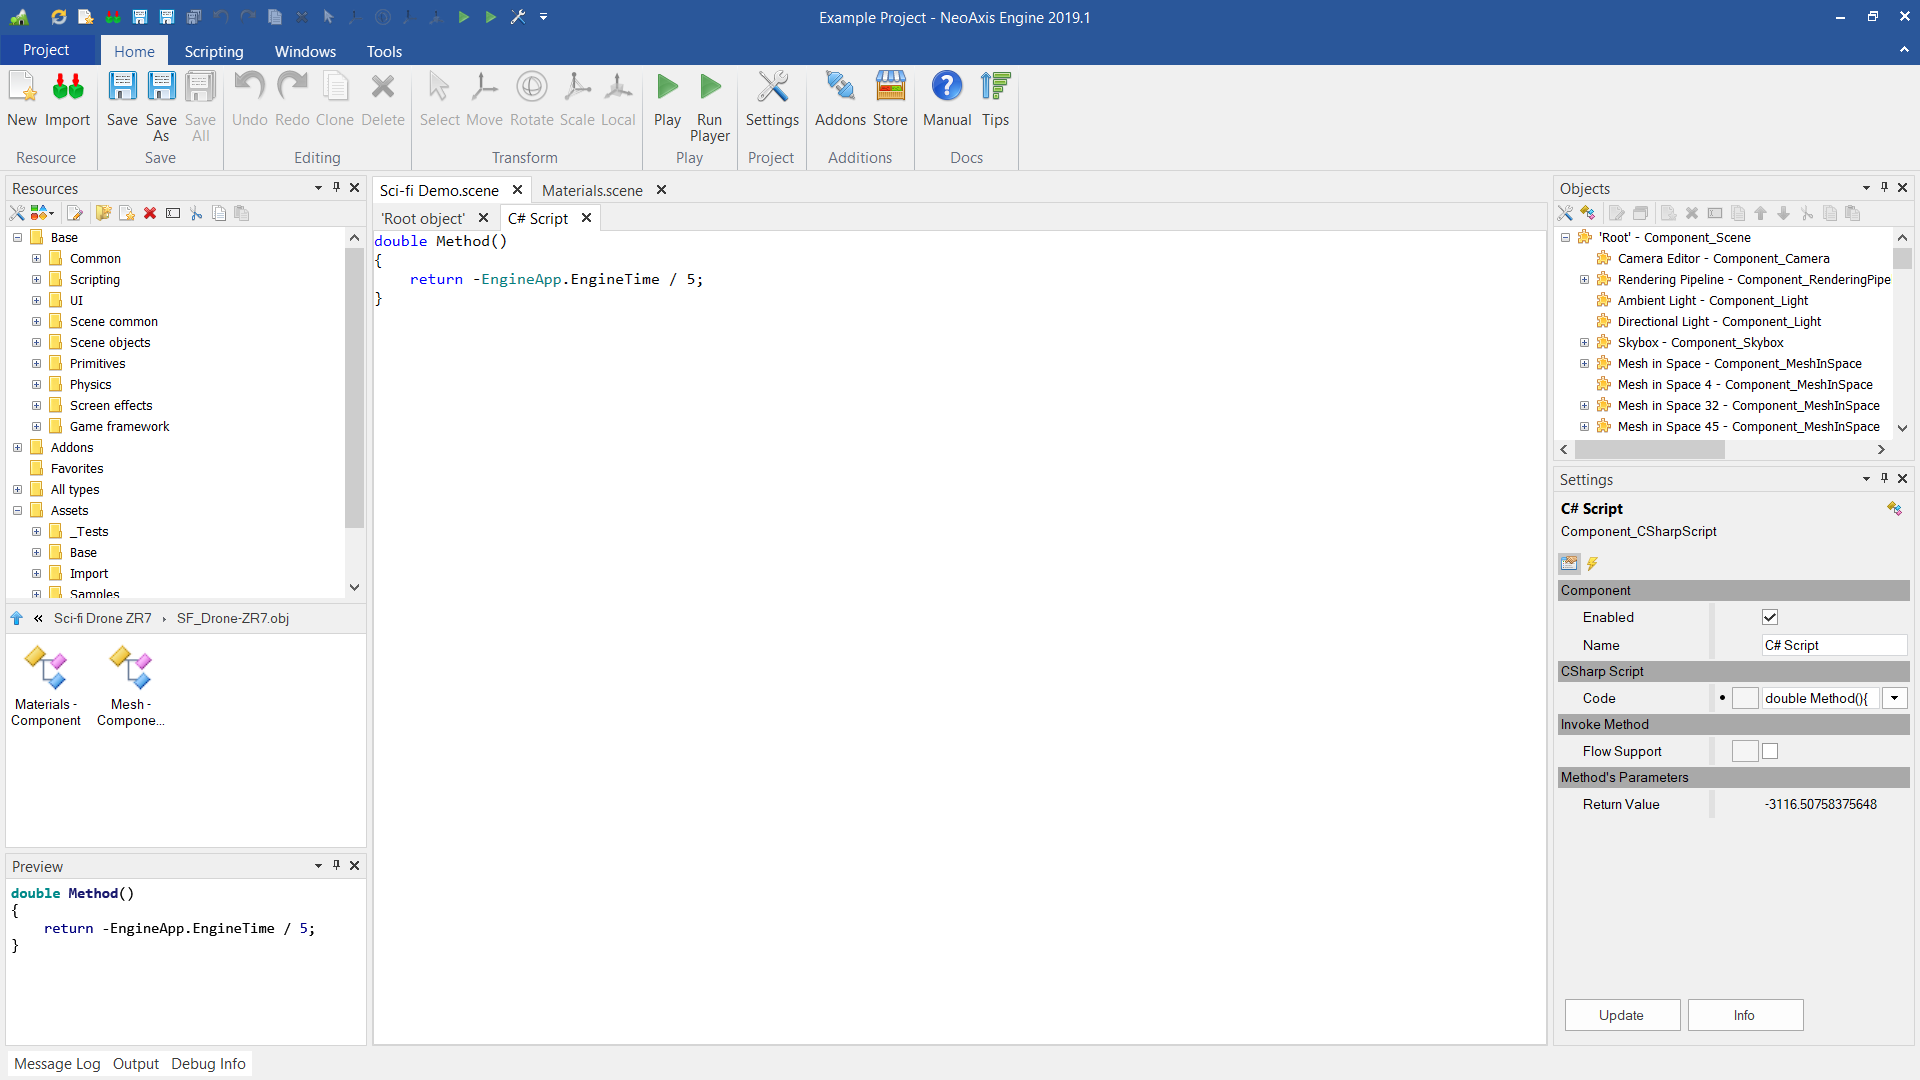Create a new folder in Resources panel

click(x=103, y=213)
